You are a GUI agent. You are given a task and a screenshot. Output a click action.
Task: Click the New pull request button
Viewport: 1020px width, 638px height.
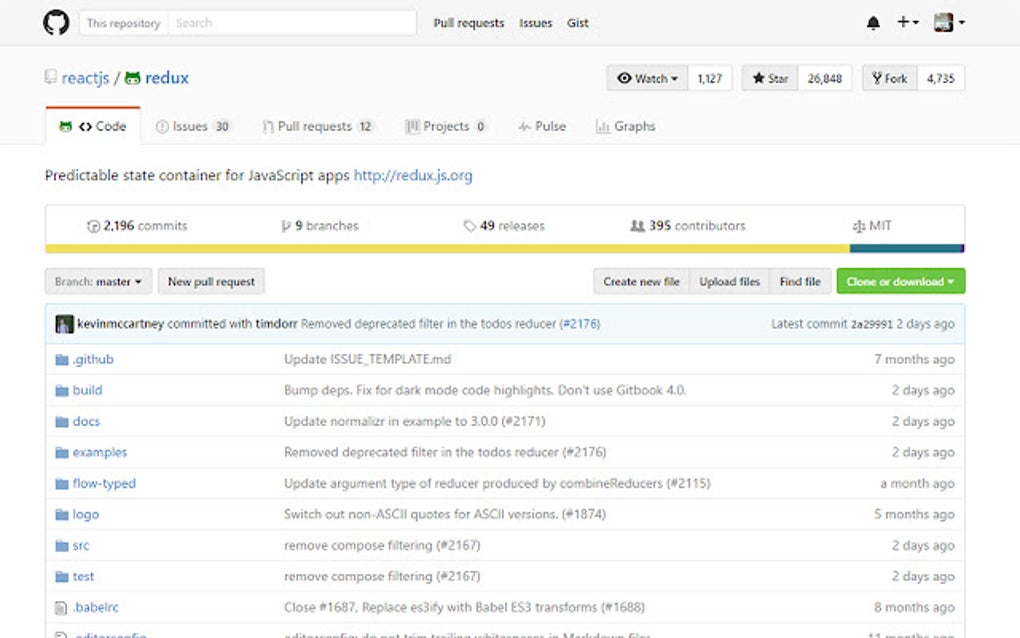point(211,282)
